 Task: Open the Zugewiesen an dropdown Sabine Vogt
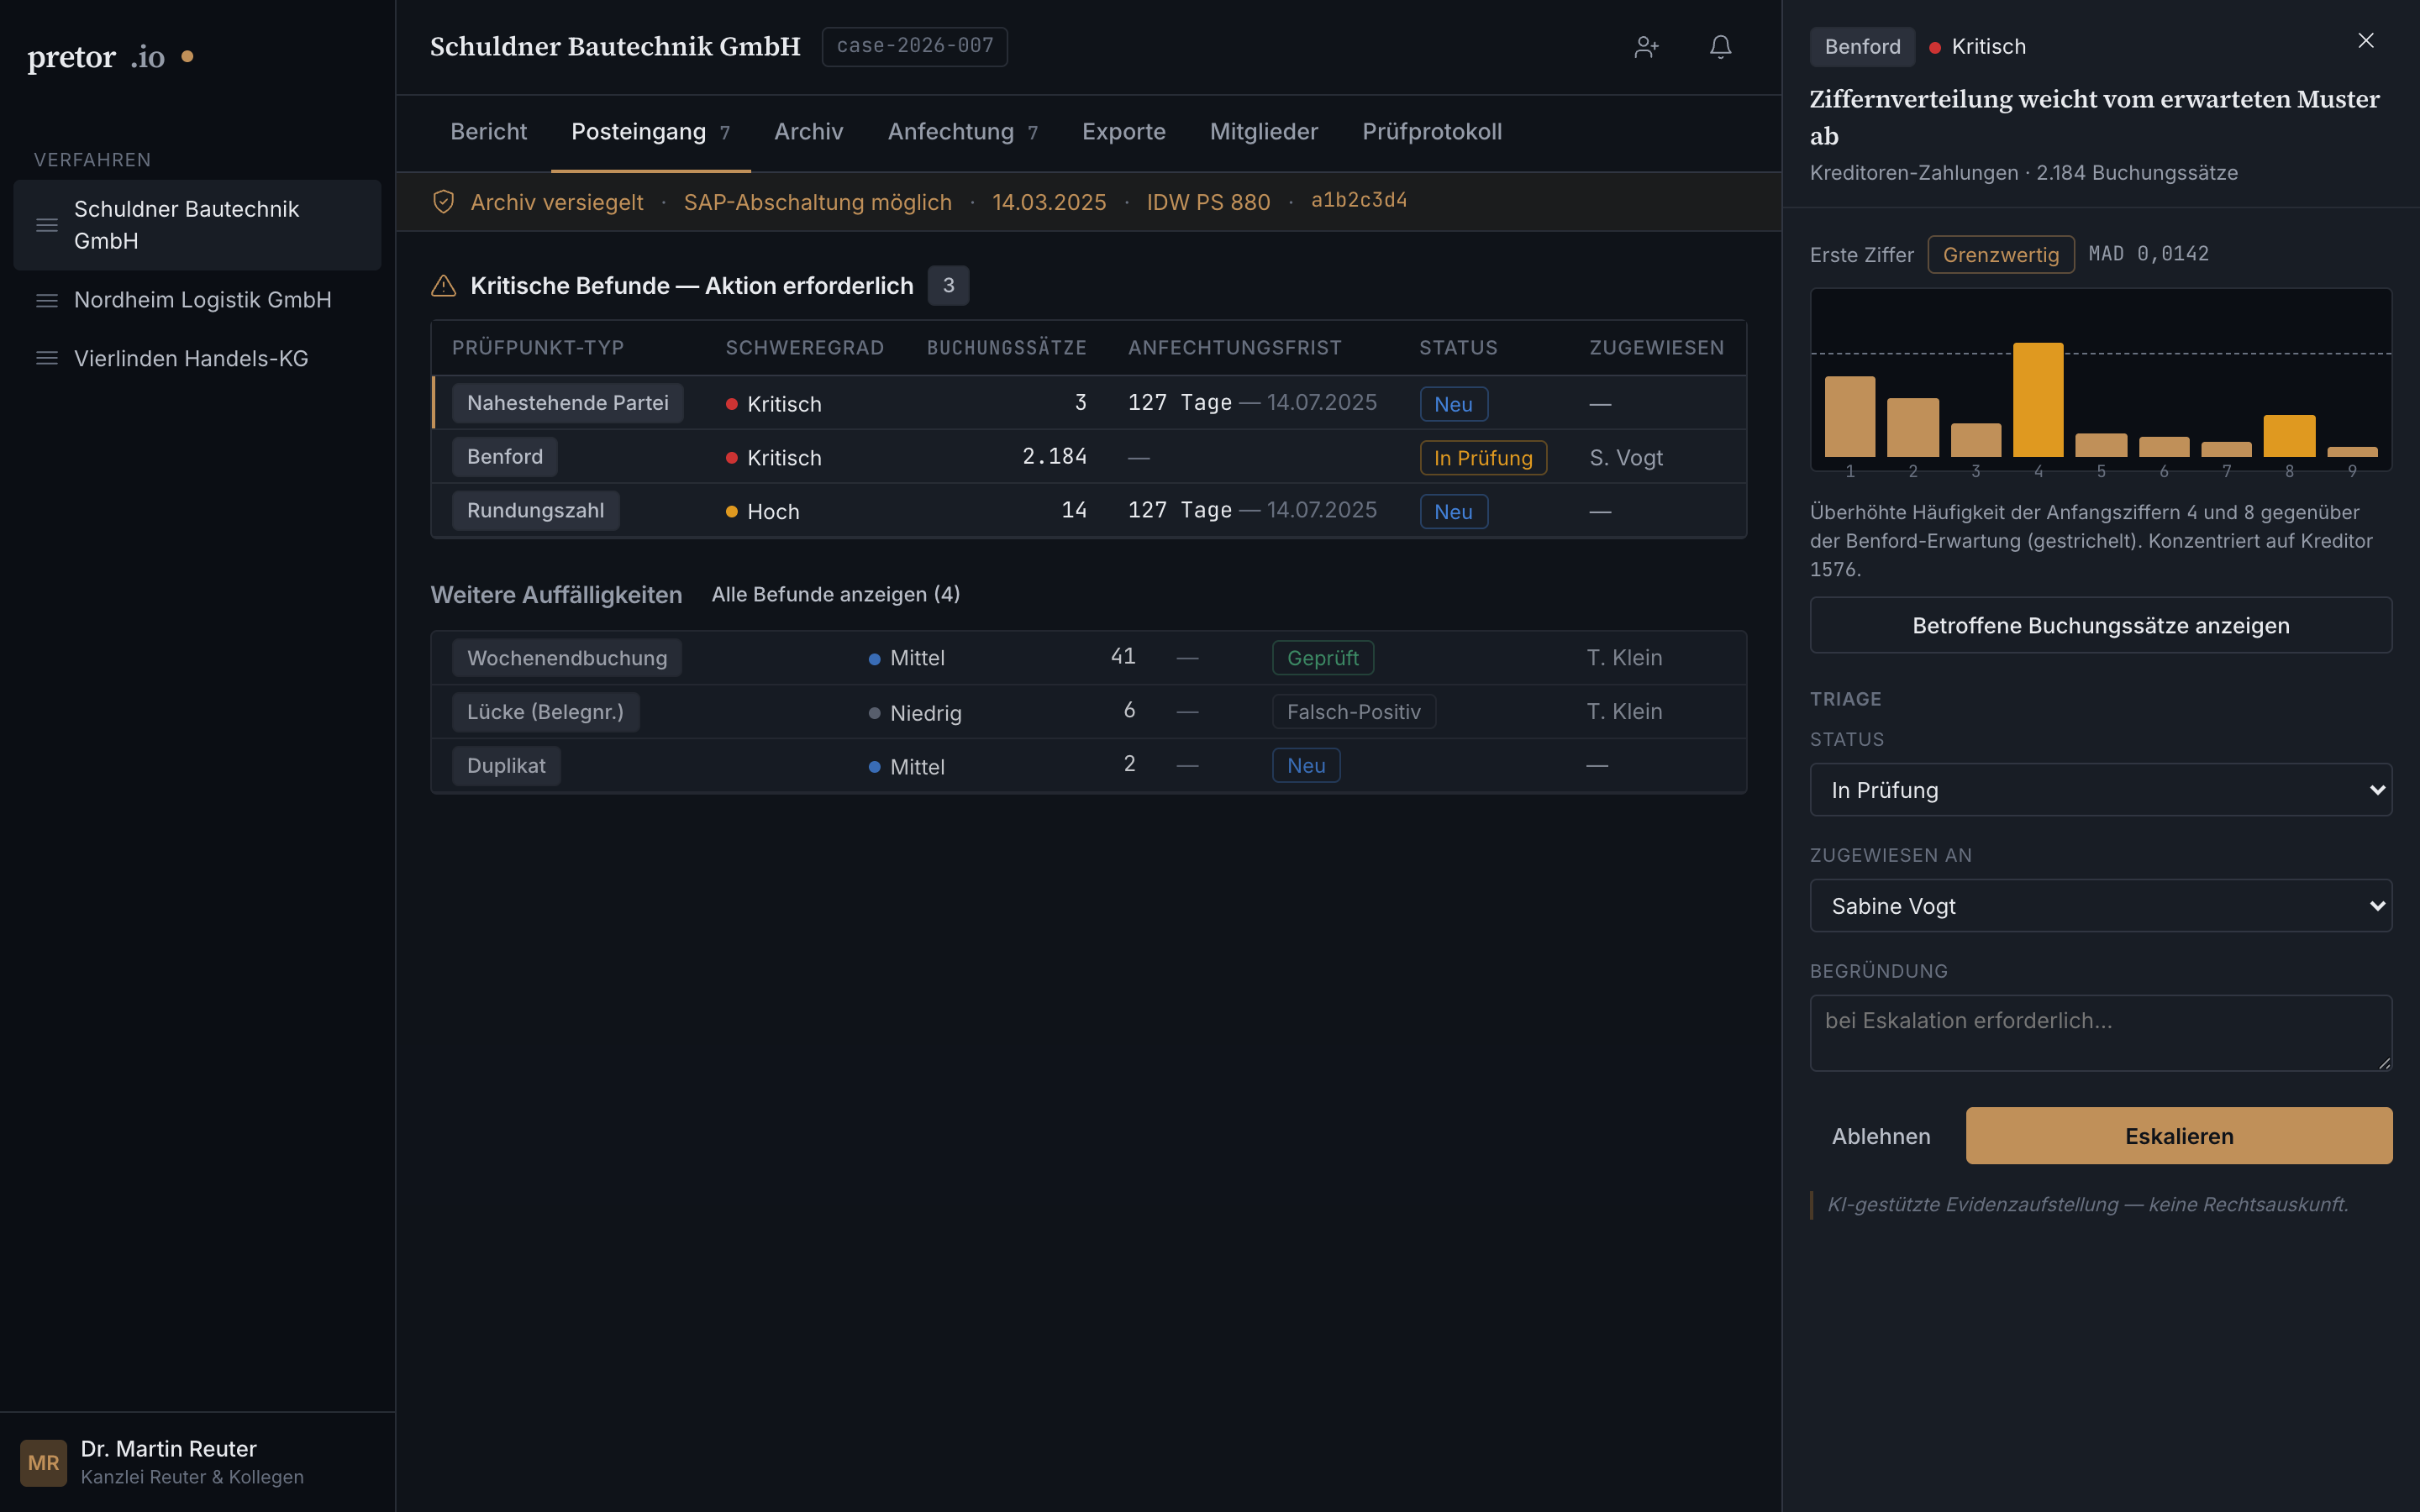point(2100,906)
